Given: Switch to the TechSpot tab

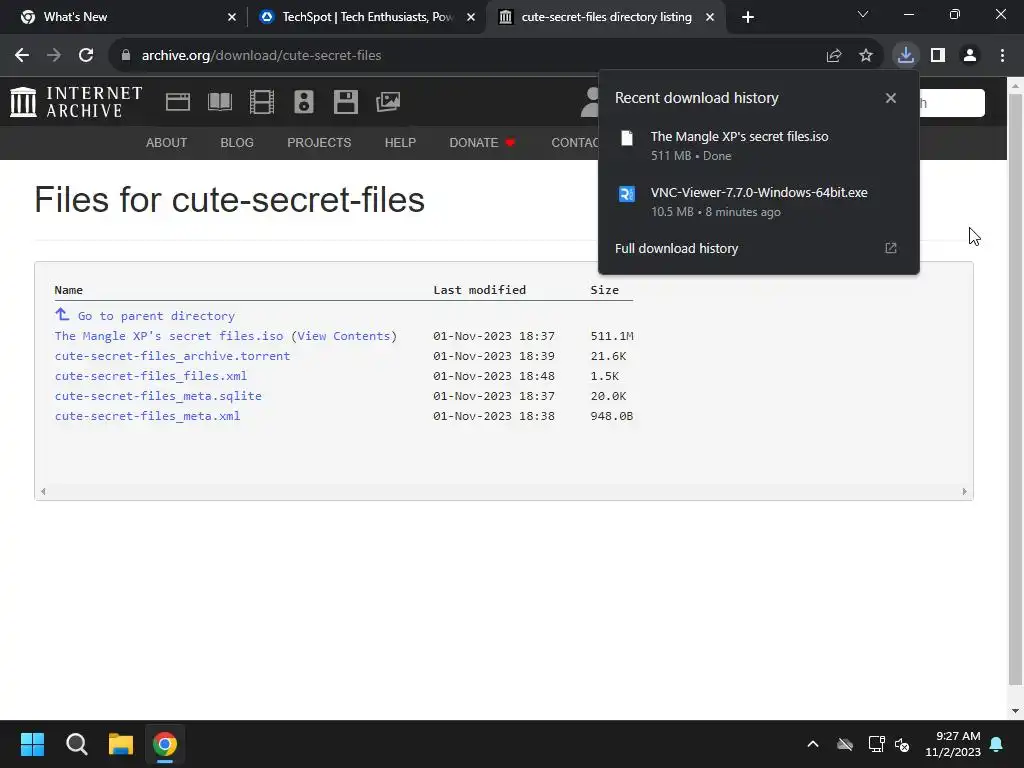Looking at the screenshot, I should [366, 17].
